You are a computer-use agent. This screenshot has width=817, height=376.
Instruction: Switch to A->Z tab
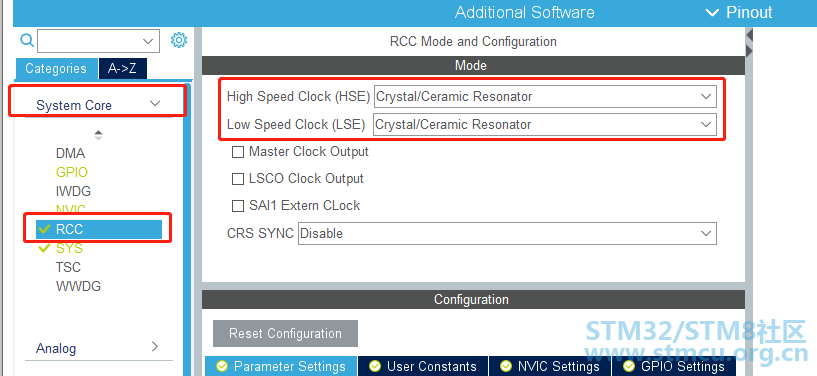point(122,69)
